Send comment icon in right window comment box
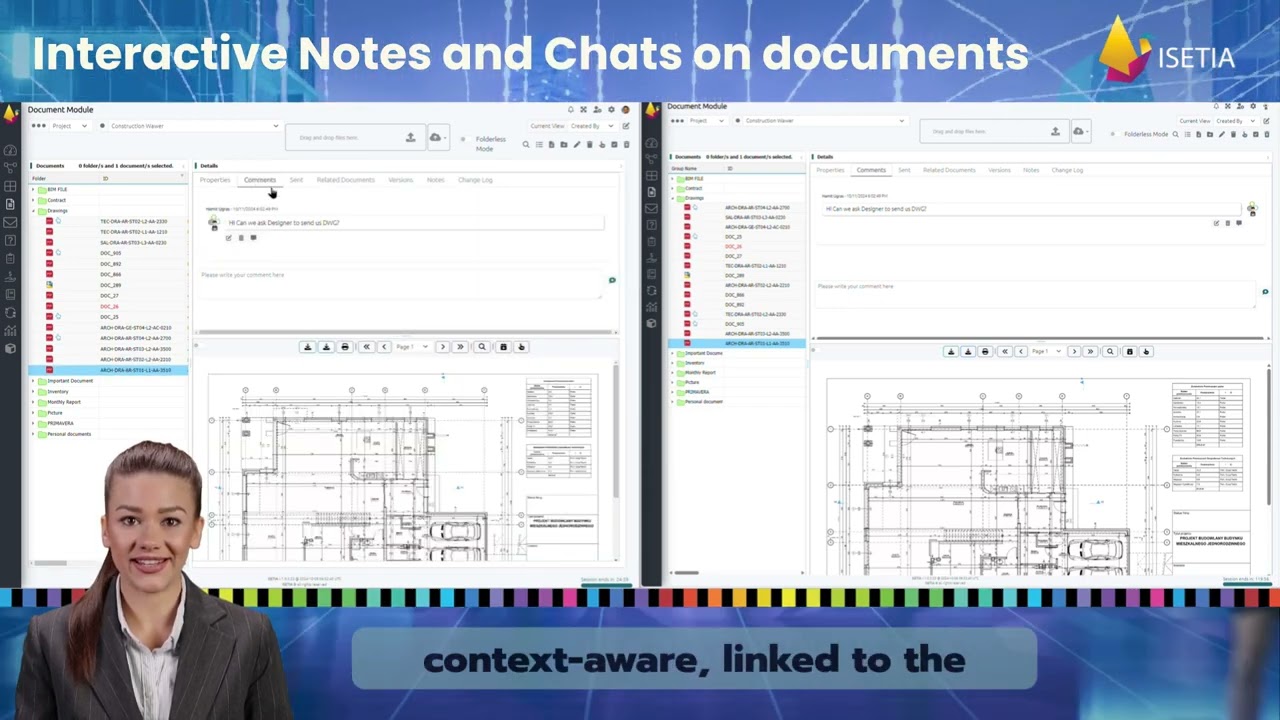The height and width of the screenshot is (720, 1280). (1265, 292)
